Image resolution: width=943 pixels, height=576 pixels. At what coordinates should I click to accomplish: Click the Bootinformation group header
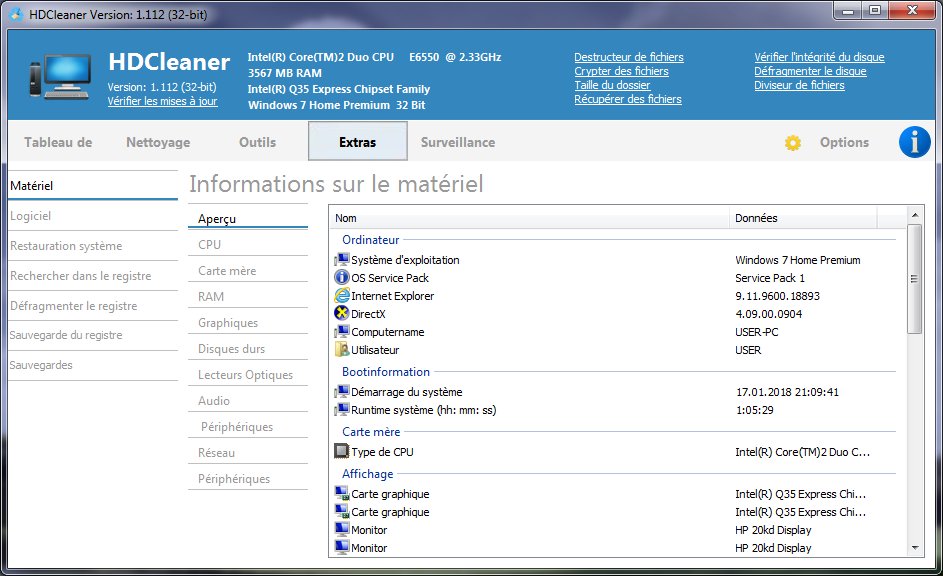386,372
